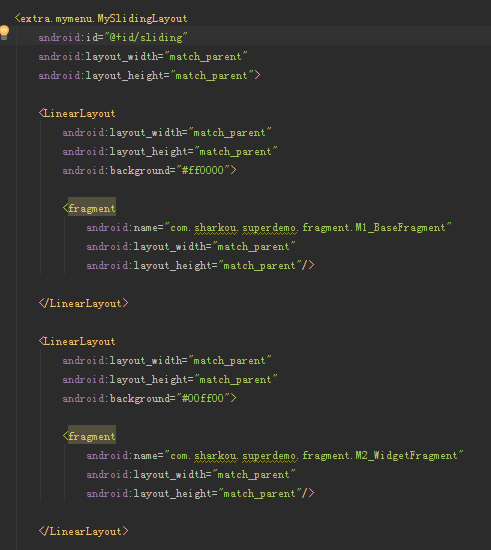Click the first opening LinearLayout tag
Screen dimensions: 491x550
pos(77,113)
